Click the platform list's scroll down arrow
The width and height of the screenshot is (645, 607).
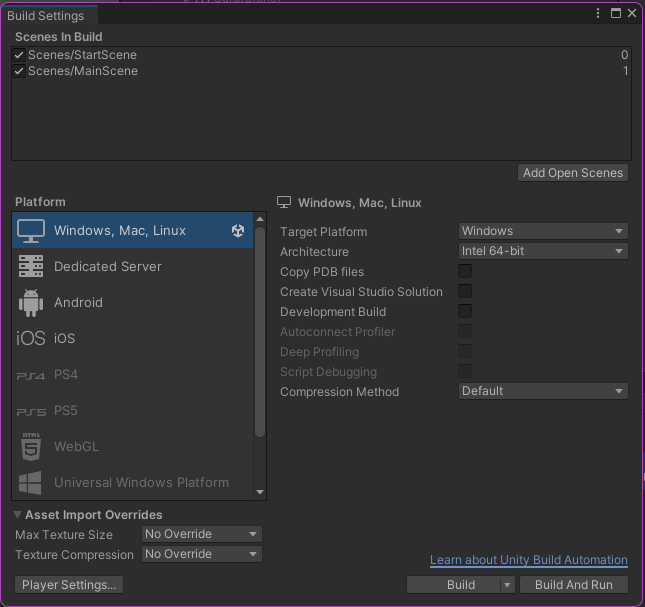(x=260, y=492)
